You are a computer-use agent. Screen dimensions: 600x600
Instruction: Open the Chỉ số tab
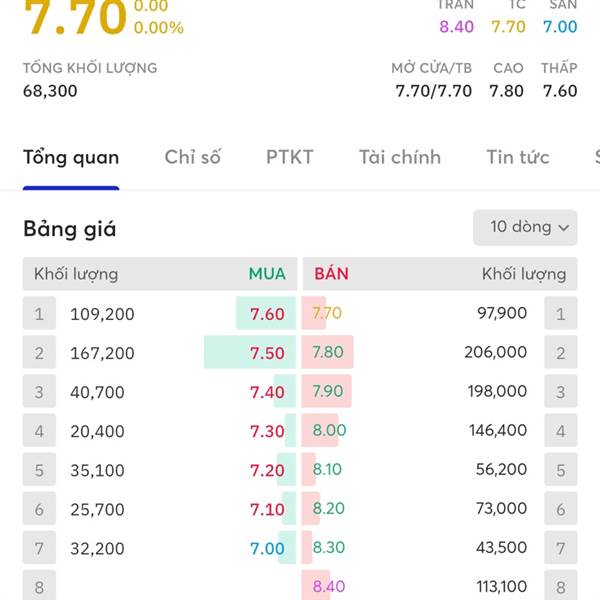tap(192, 157)
